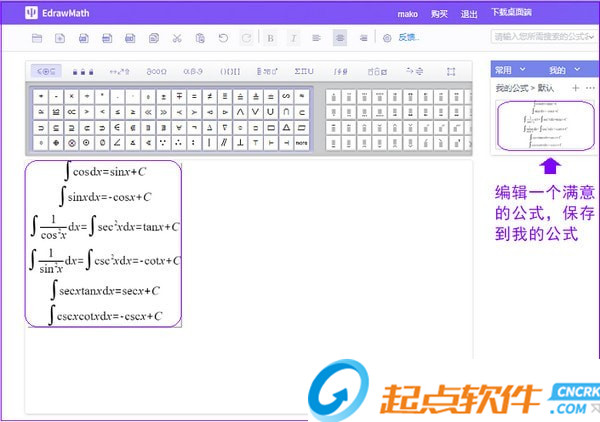This screenshot has width=600, height=422.
Task: Create a new document with the plus-page icon
Action: tap(60, 38)
